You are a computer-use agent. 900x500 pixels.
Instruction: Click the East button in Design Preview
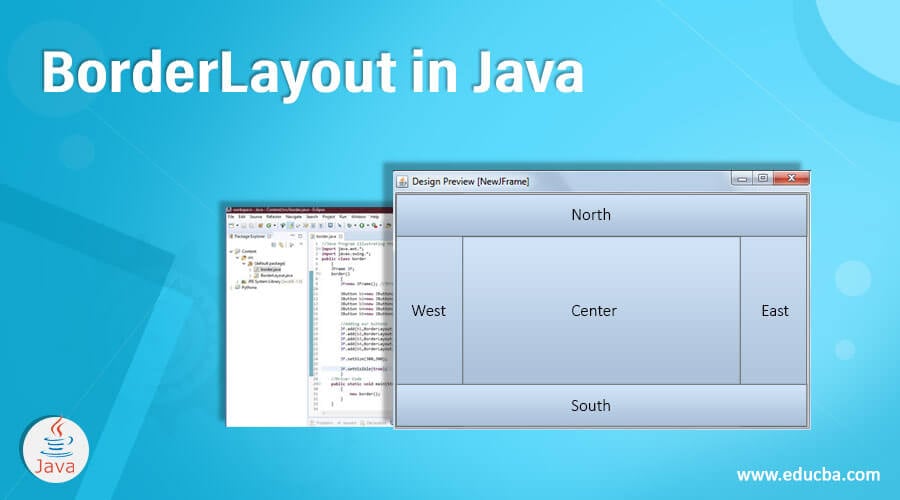[774, 311]
